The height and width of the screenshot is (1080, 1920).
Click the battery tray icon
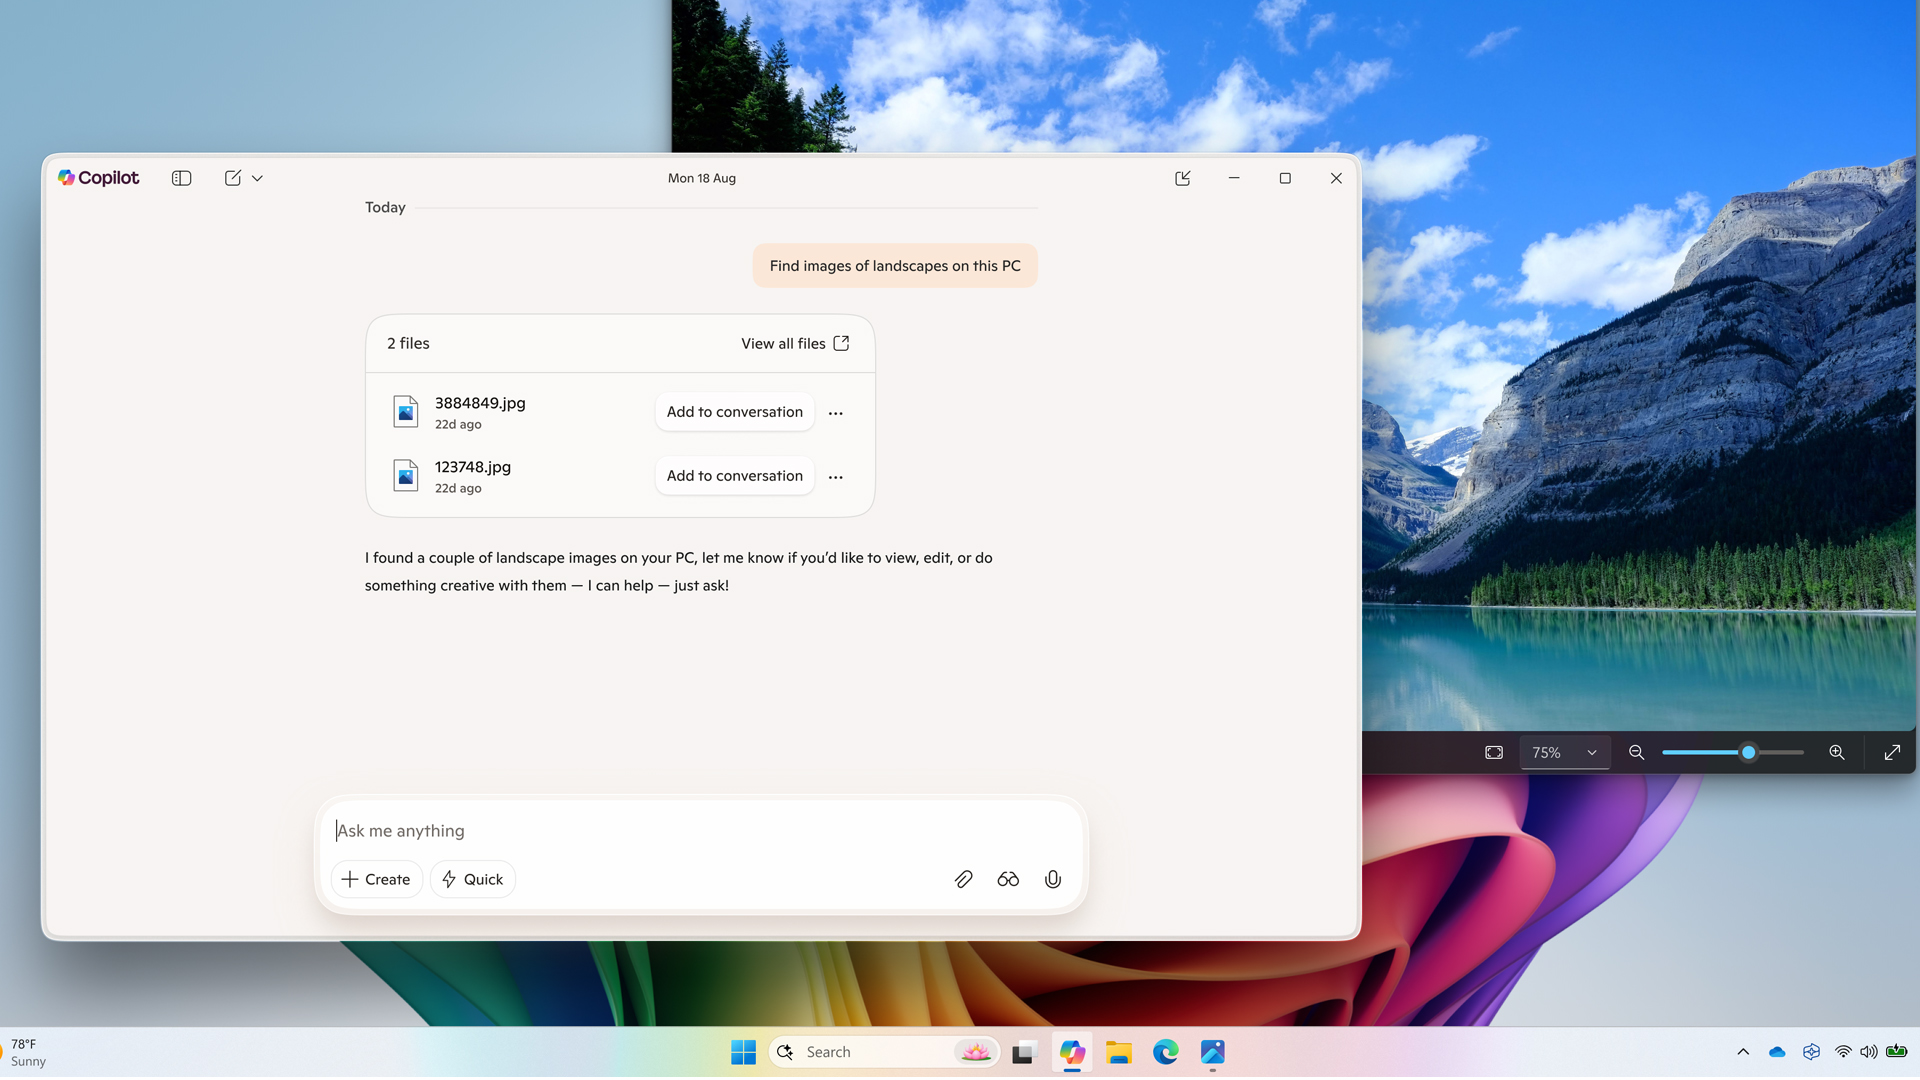coord(1897,1051)
